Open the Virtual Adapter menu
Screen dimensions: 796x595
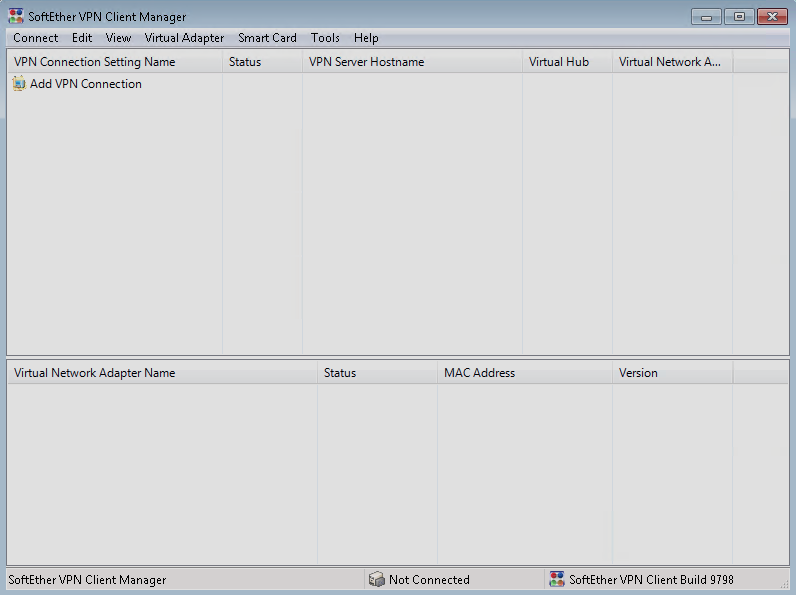tap(184, 38)
